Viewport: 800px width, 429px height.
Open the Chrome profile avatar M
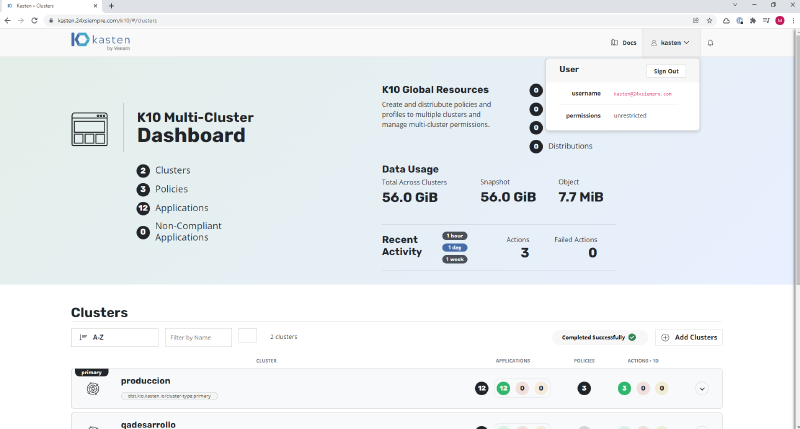point(780,20)
